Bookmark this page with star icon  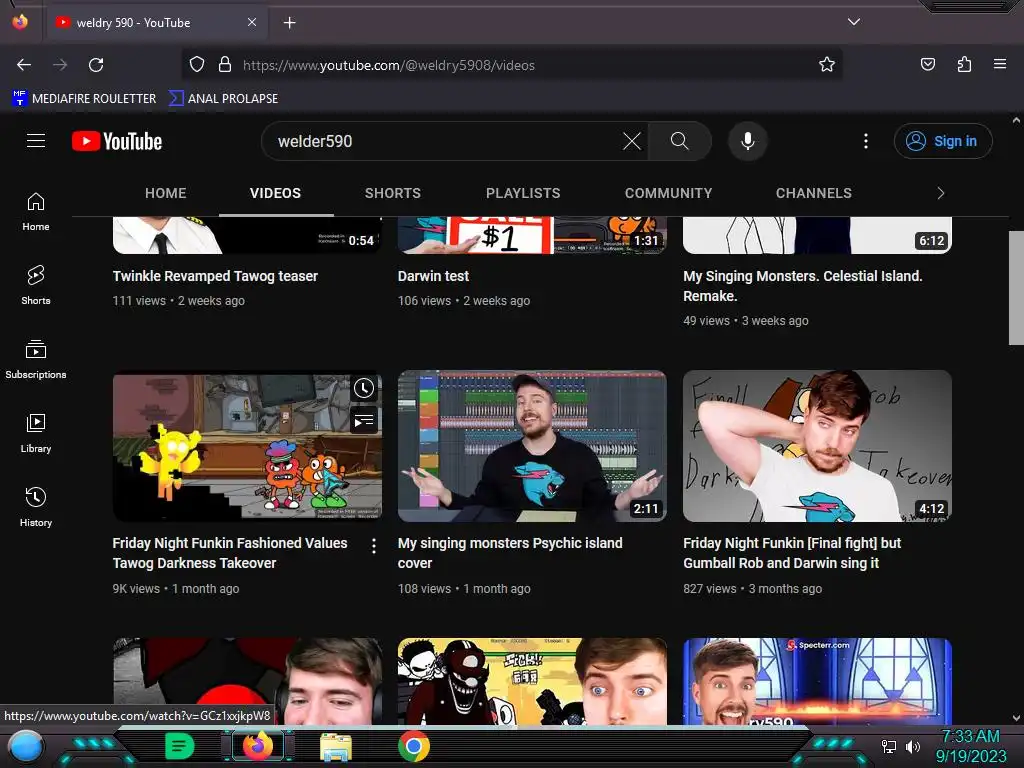(827, 64)
